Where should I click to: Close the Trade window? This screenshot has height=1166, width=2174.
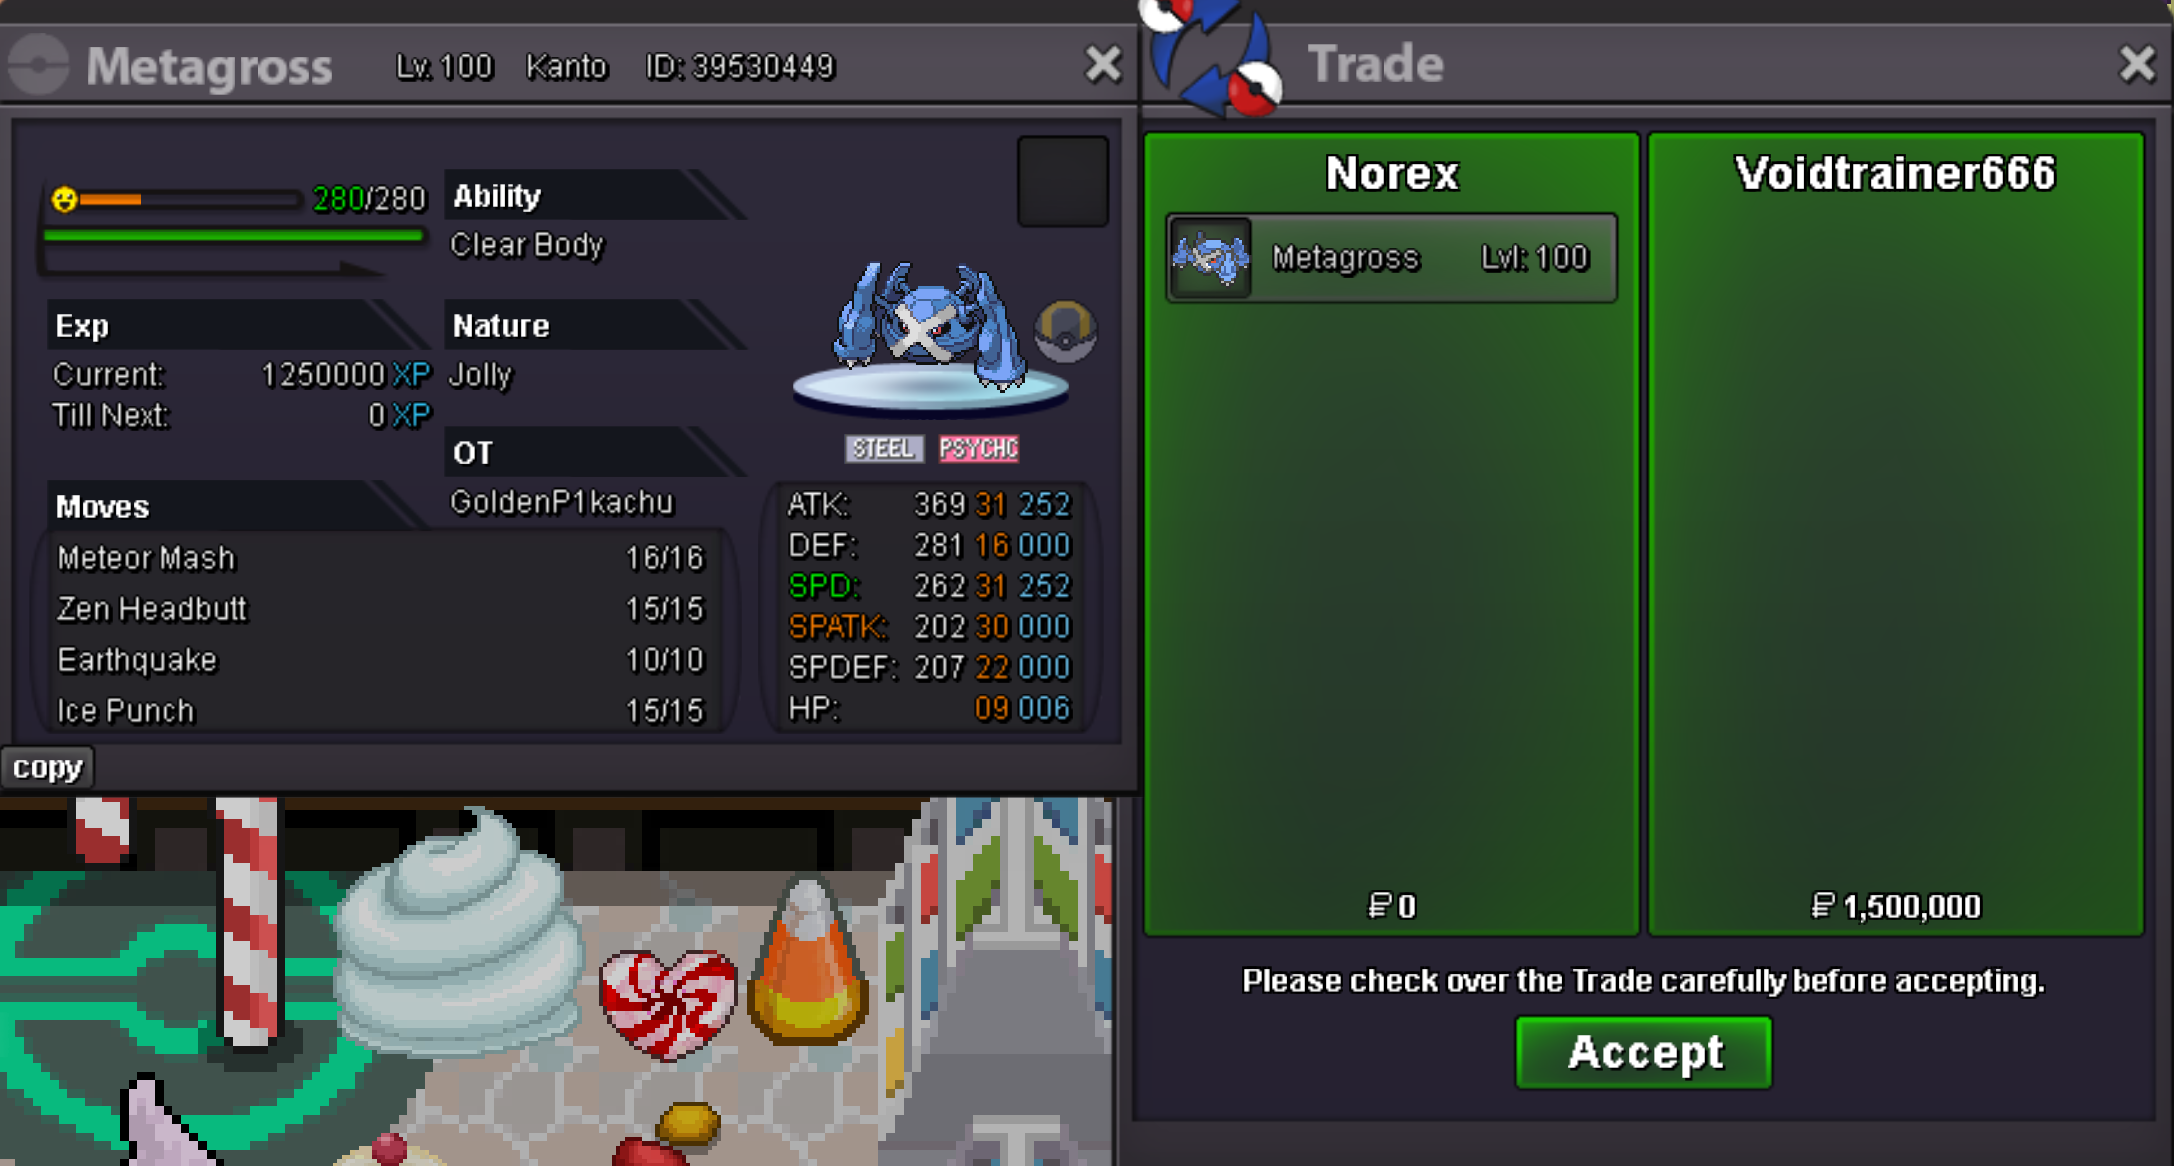coord(2137,64)
